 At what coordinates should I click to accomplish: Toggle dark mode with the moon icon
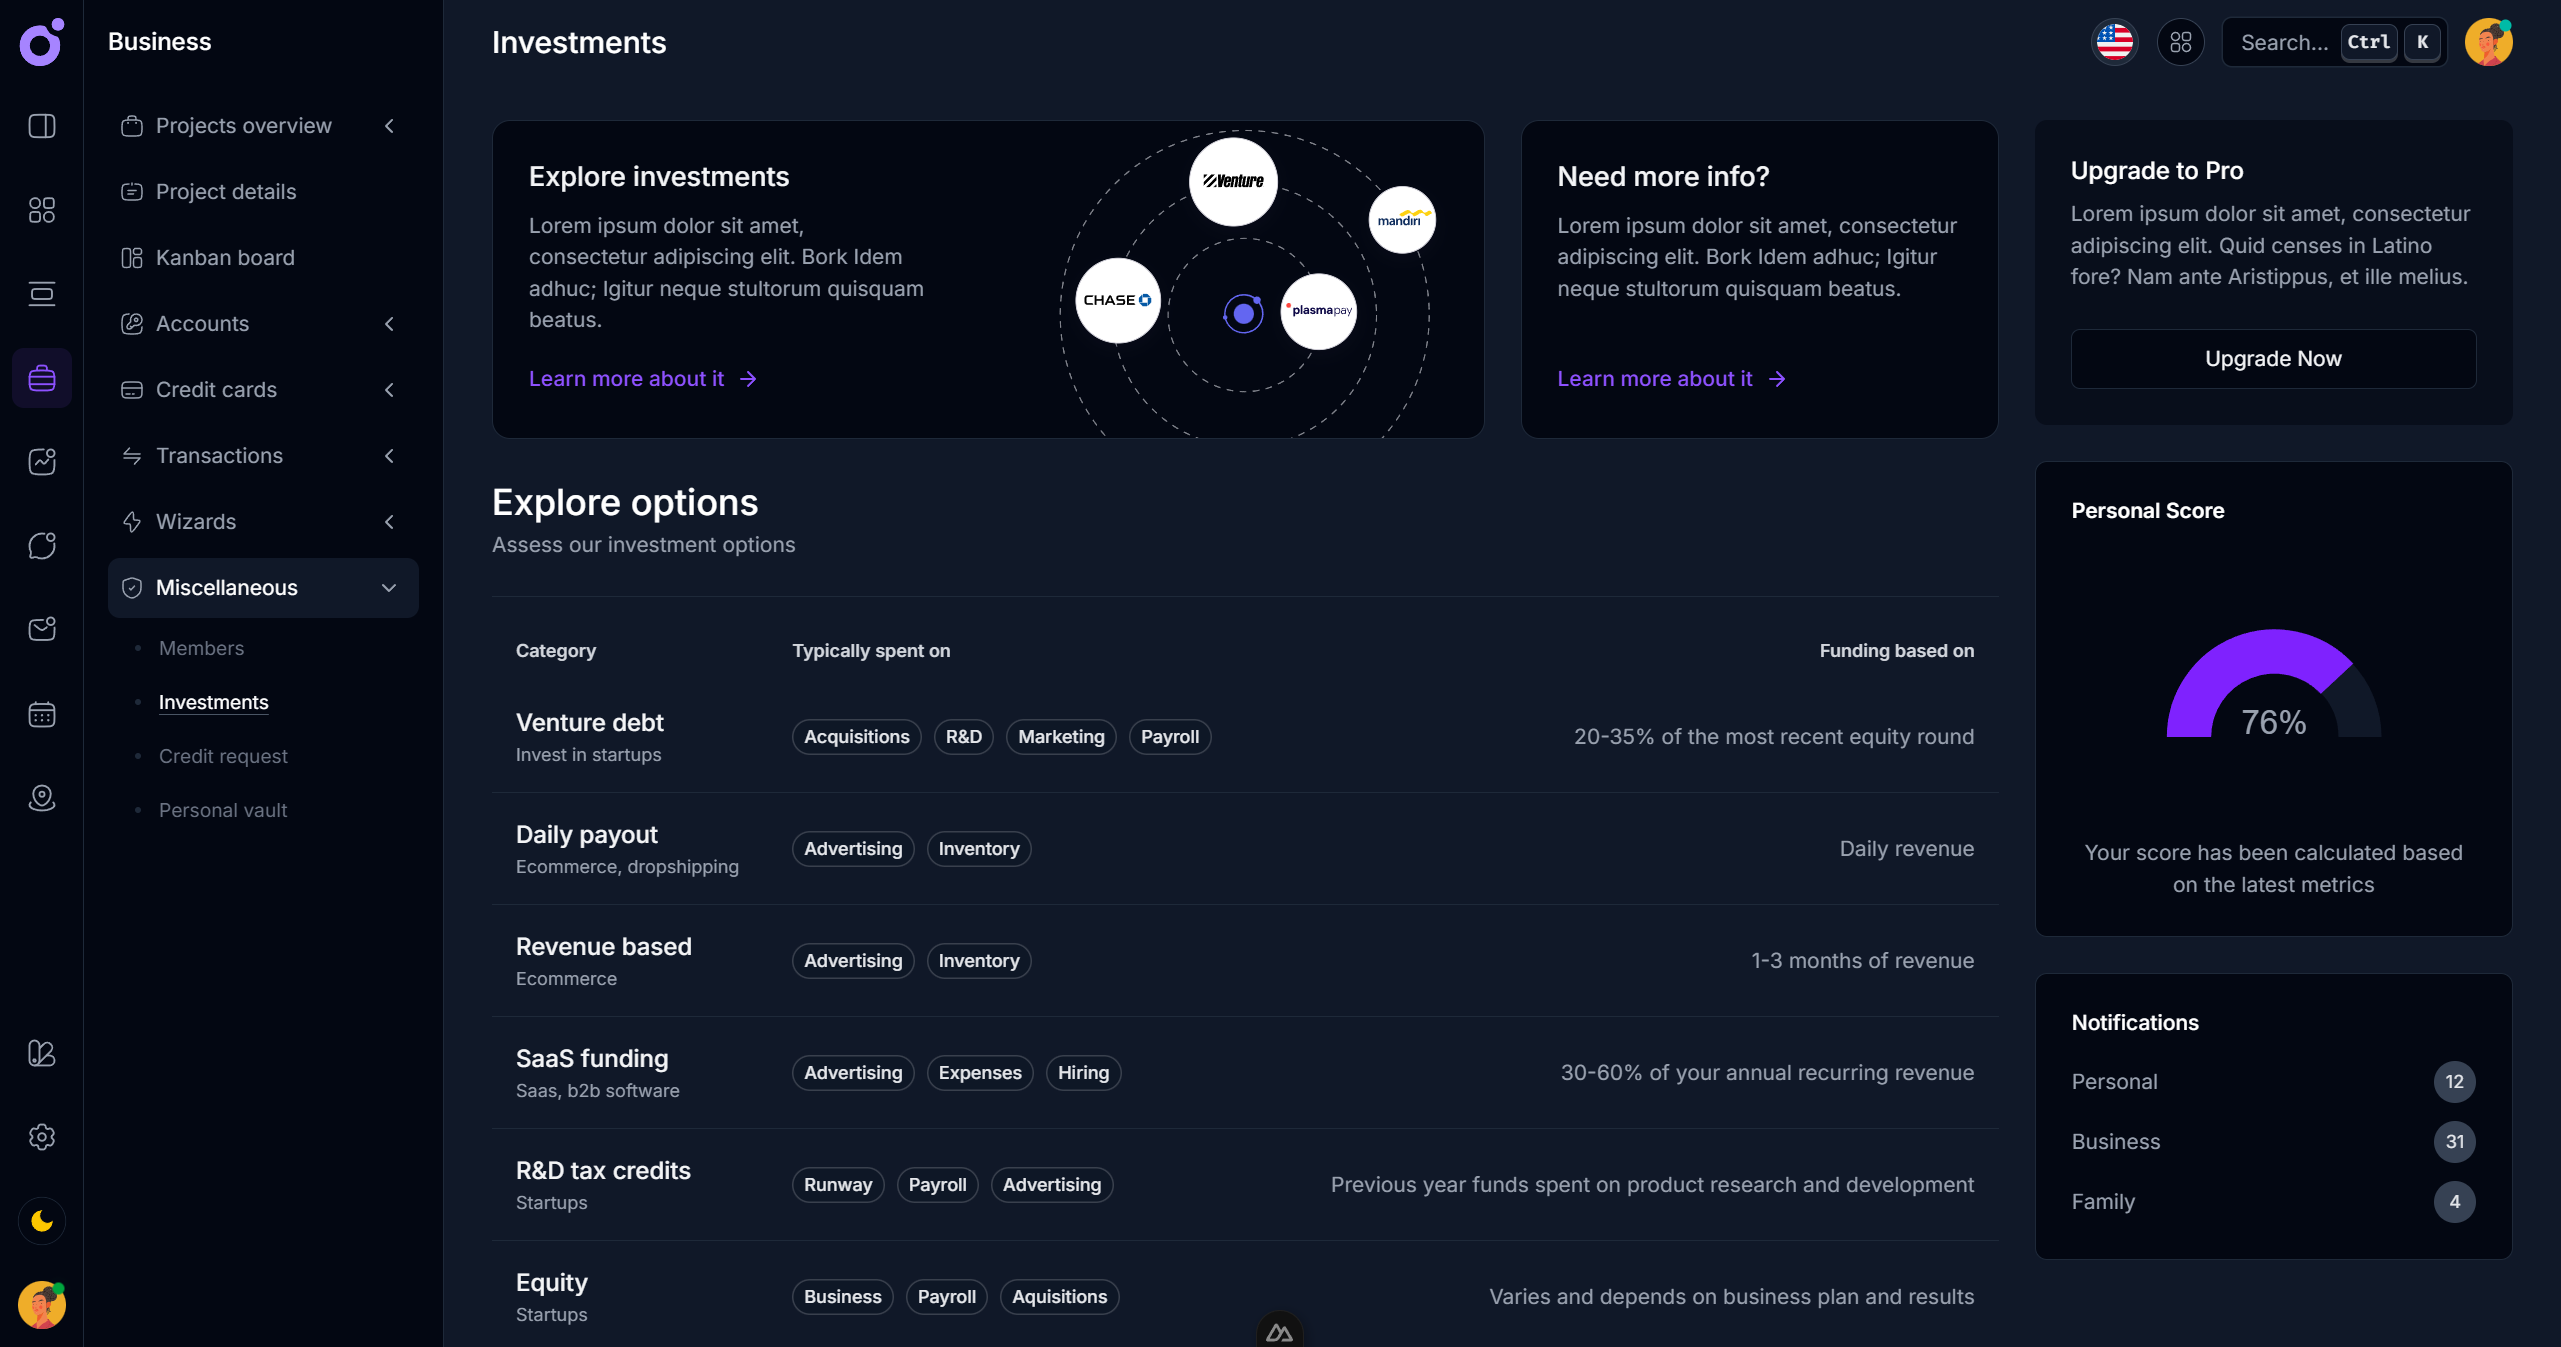pyautogui.click(x=42, y=1221)
